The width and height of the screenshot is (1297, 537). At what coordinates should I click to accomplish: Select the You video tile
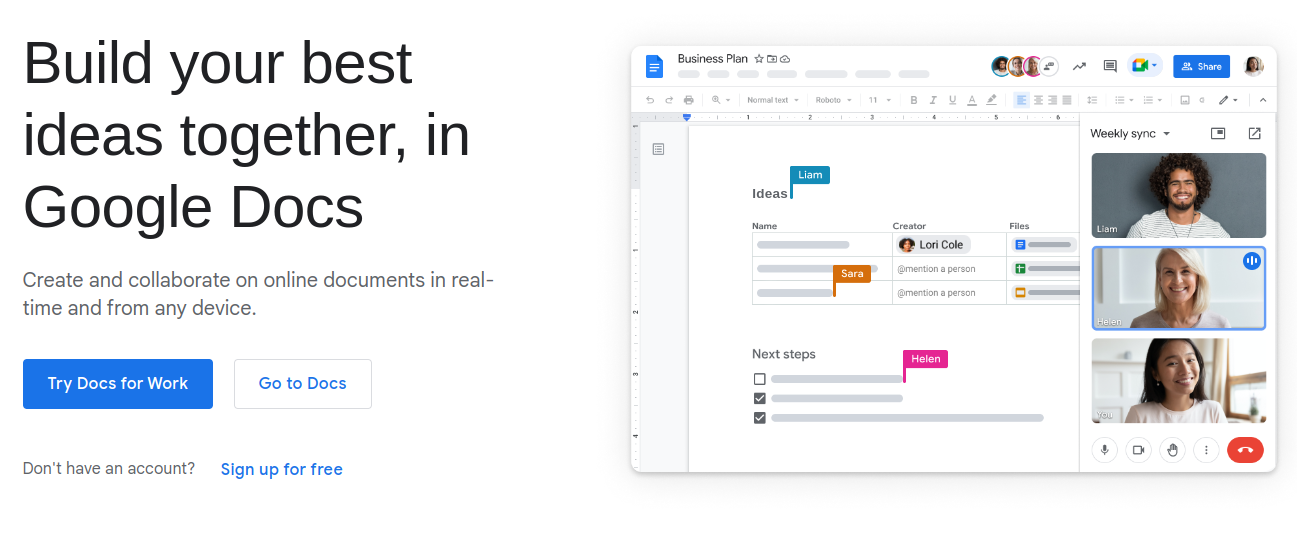[1178, 380]
